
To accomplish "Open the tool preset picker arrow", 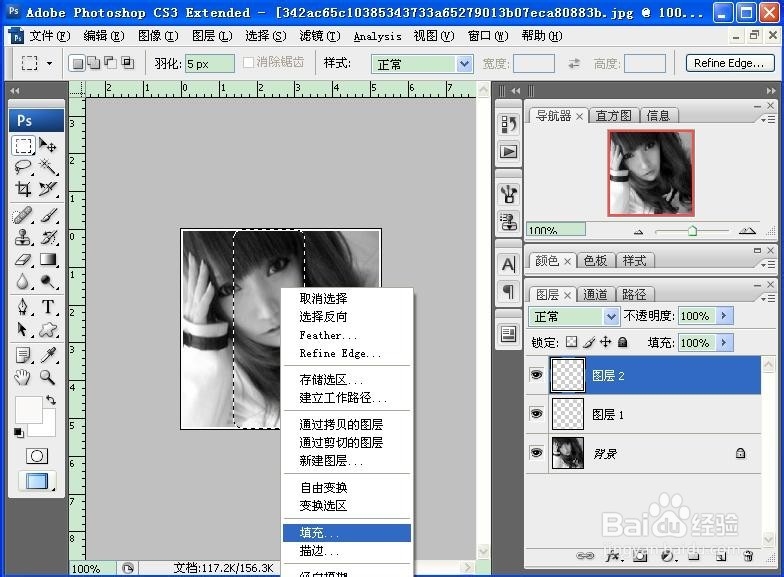I will click(49, 64).
